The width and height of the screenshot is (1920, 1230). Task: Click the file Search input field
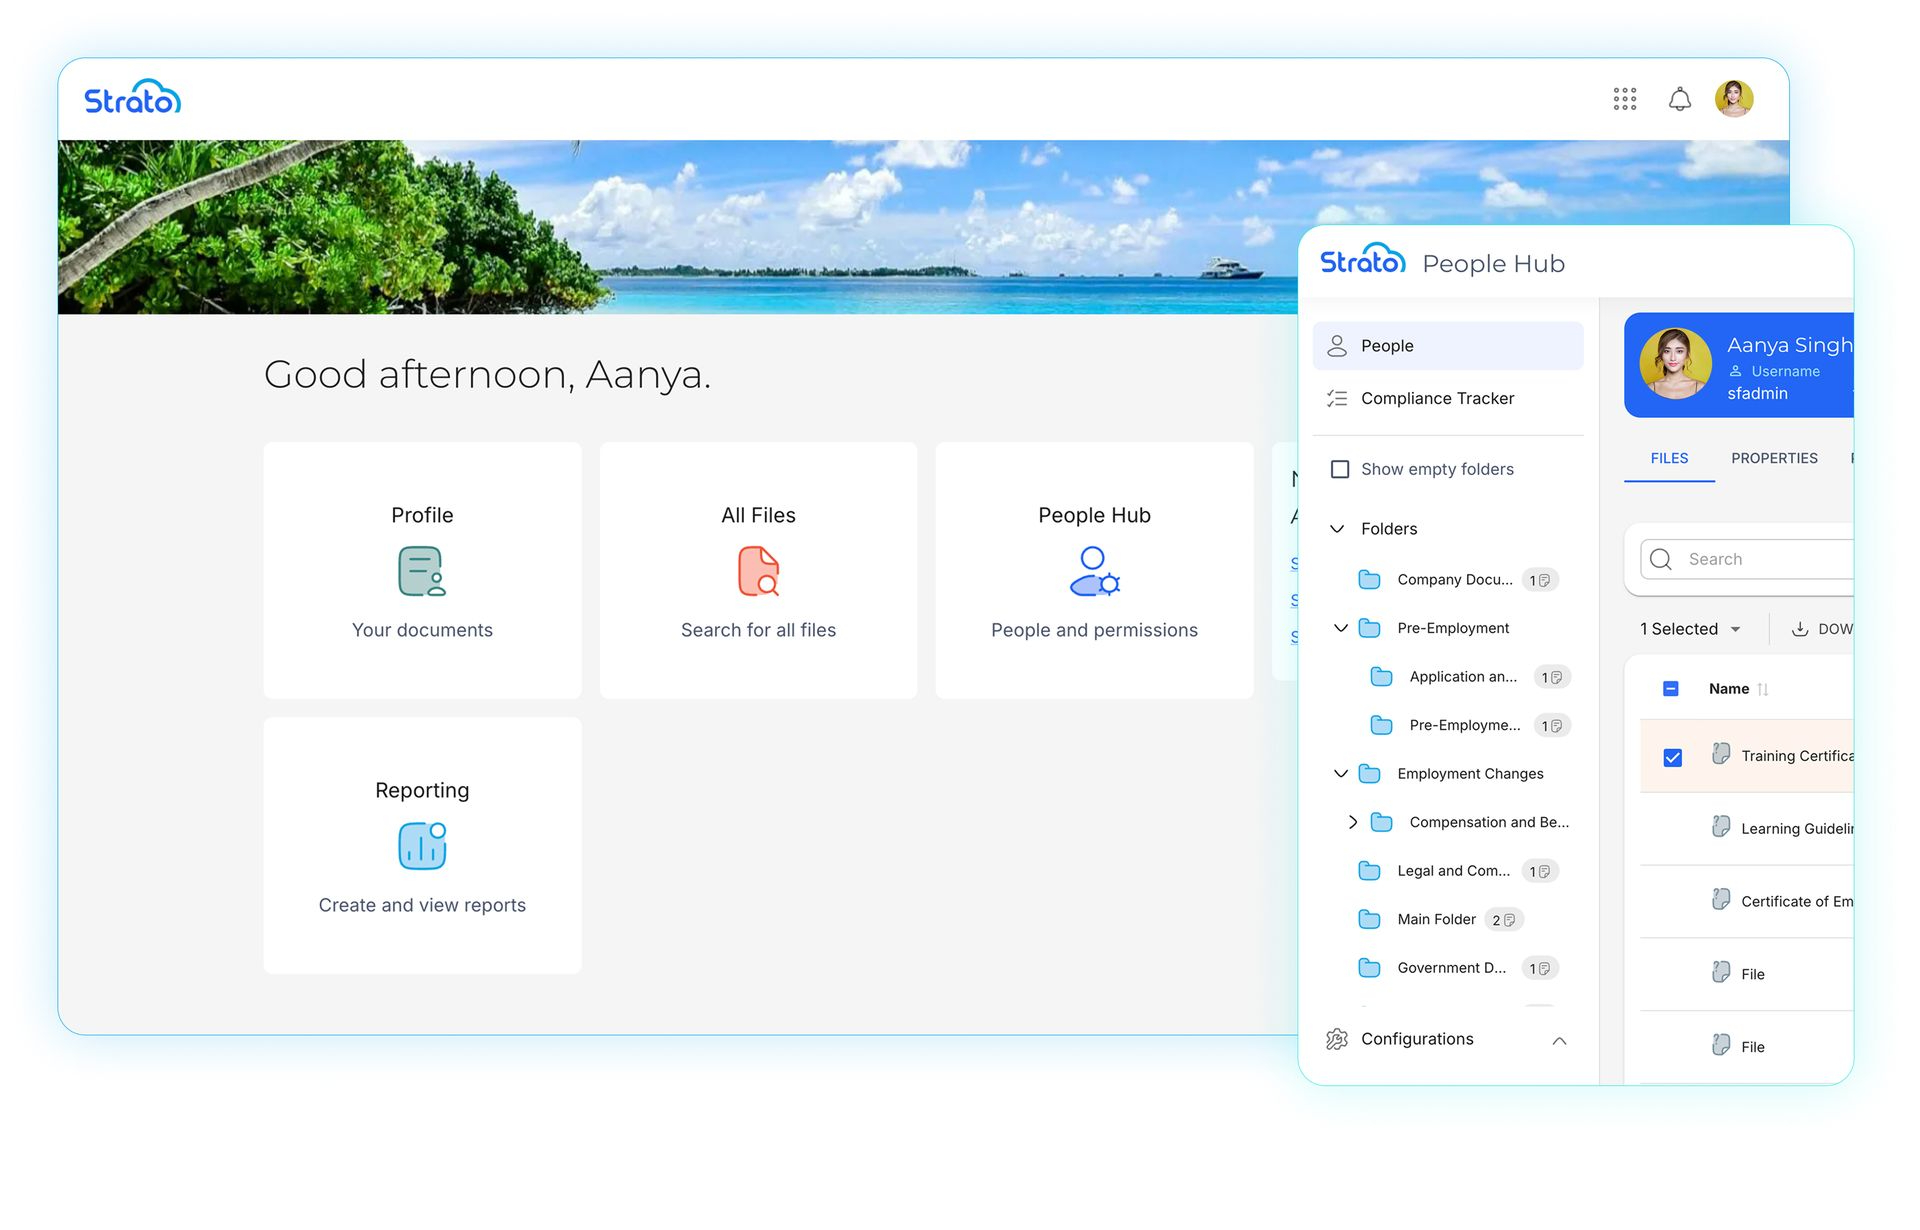(1765, 559)
